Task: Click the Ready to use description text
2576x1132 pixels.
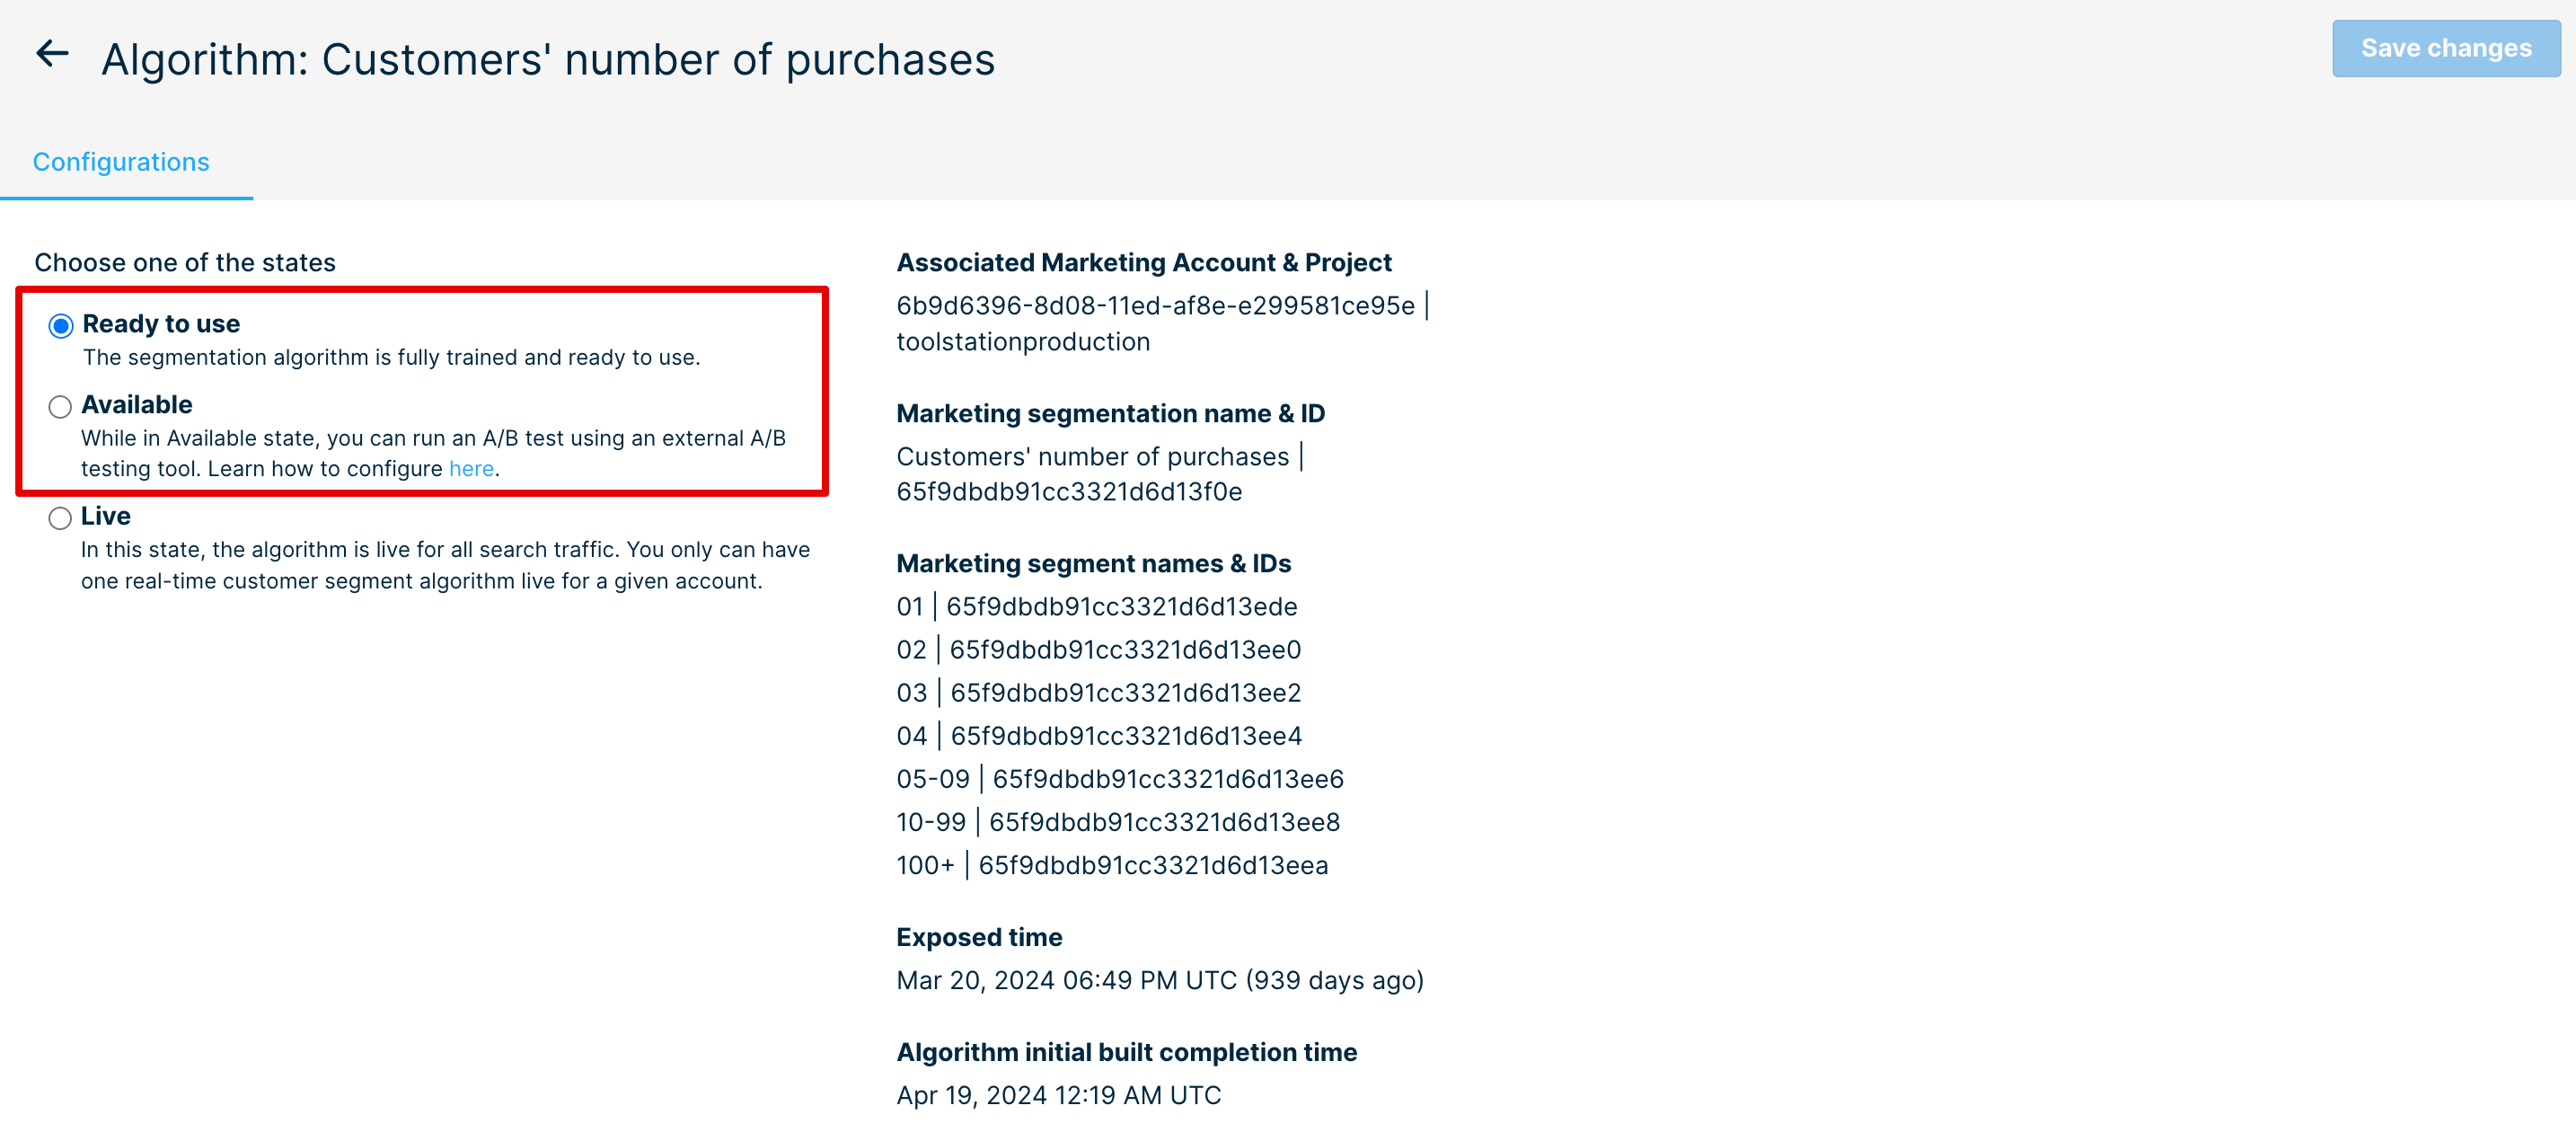Action: pyautogui.click(x=391, y=357)
